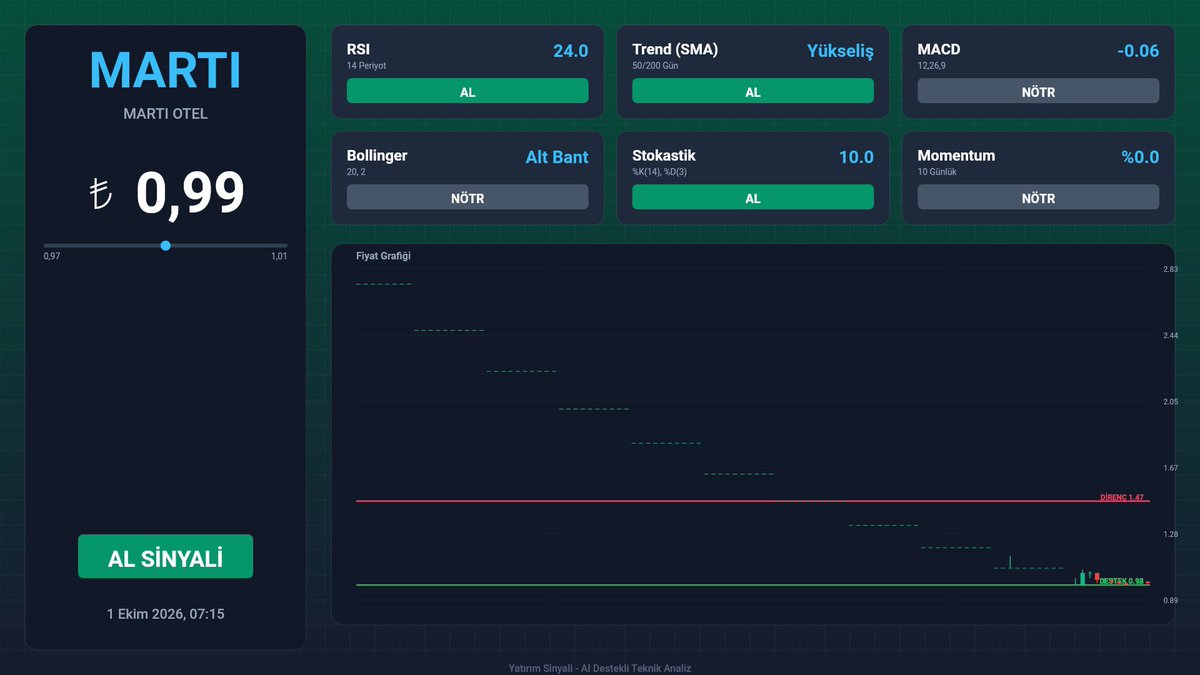The height and width of the screenshot is (675, 1200).
Task: Click the 2.05 price axis label
Action: click(x=1170, y=402)
